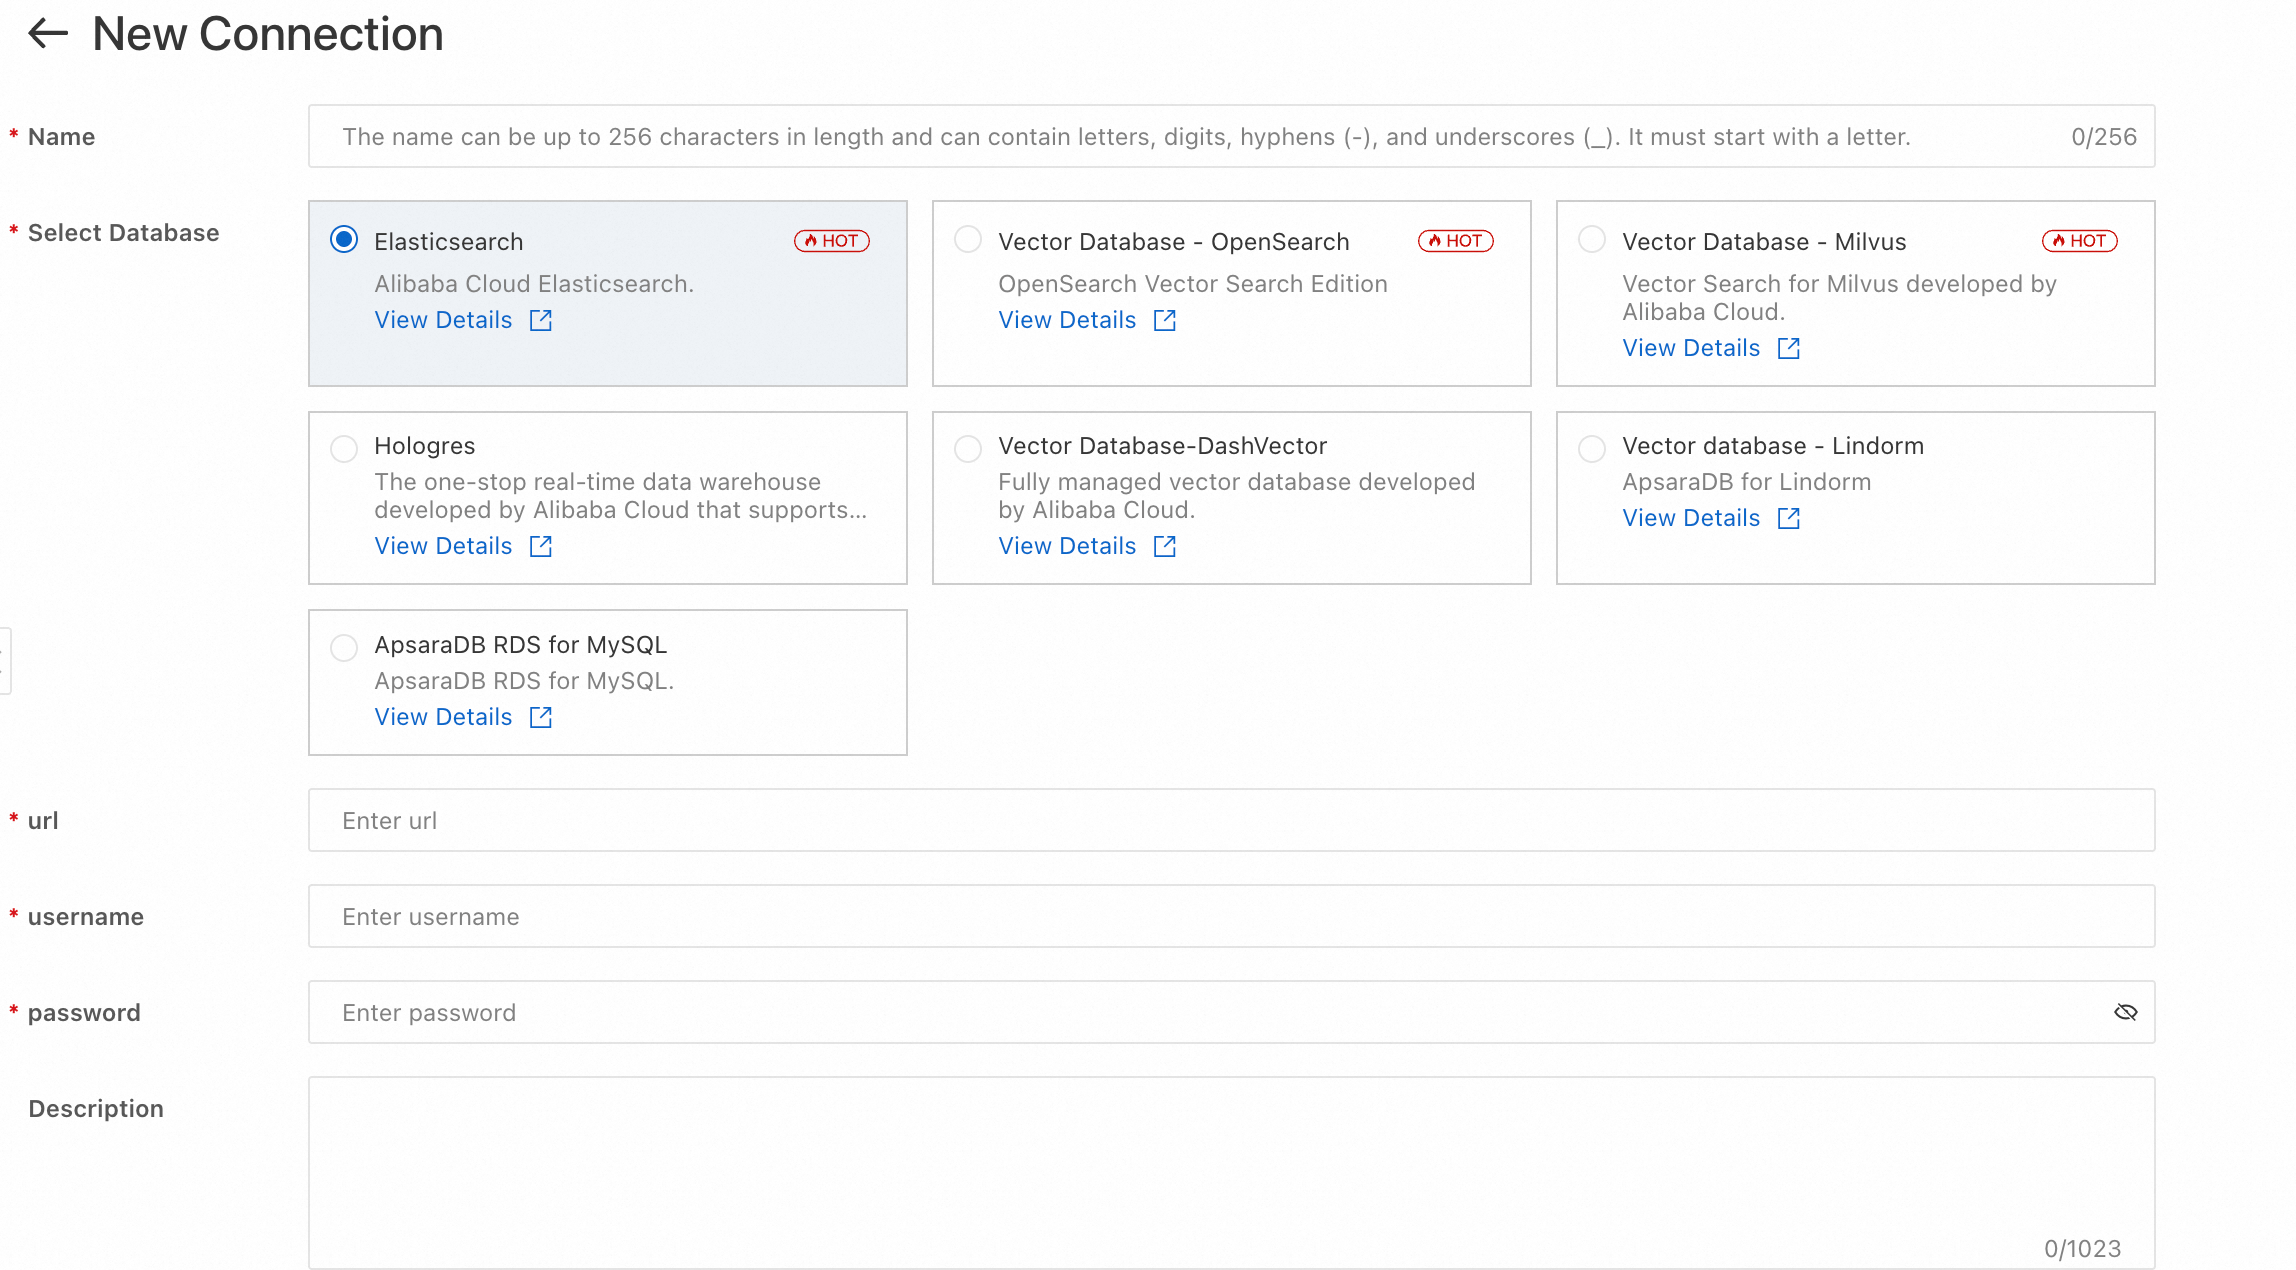Click the Description text area
This screenshot has width=2296, height=1270.
(x=1230, y=1170)
